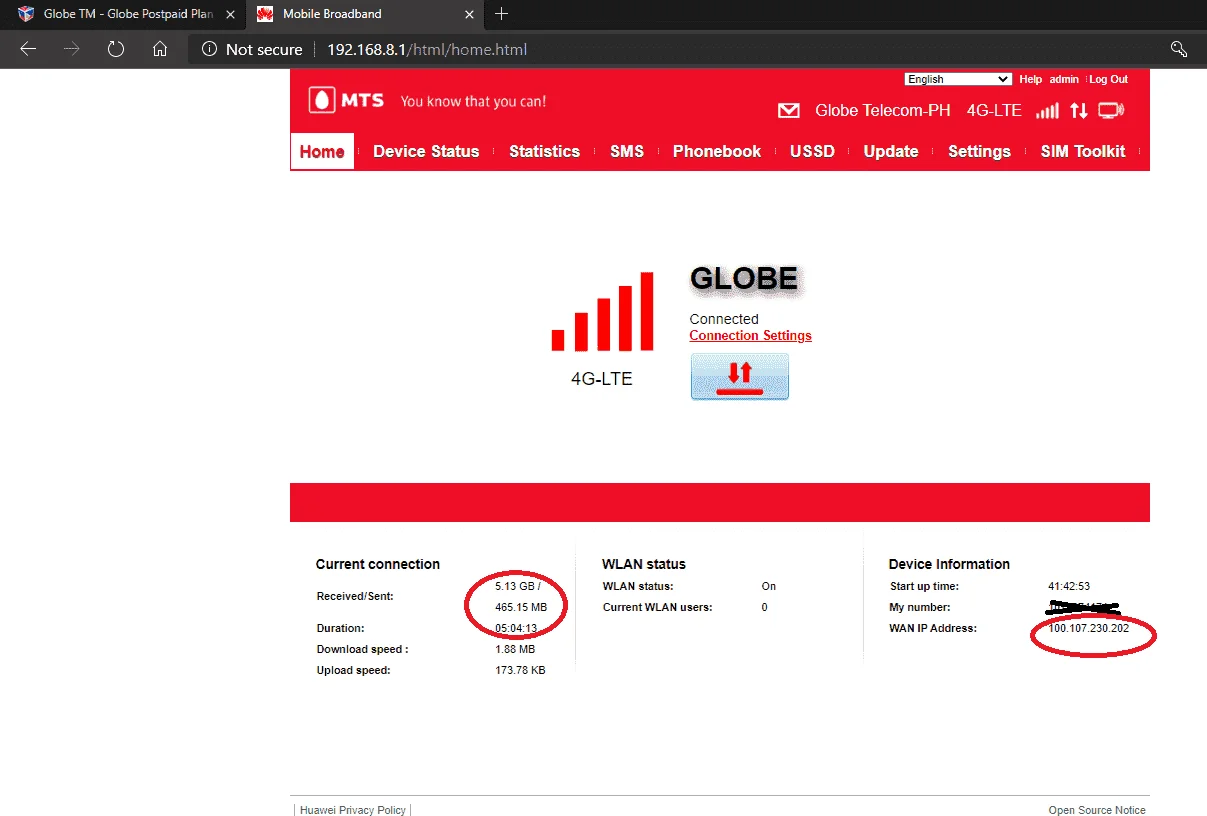The image size is (1207, 816).
Task: Click the saved password key icon
Action: (1179, 49)
